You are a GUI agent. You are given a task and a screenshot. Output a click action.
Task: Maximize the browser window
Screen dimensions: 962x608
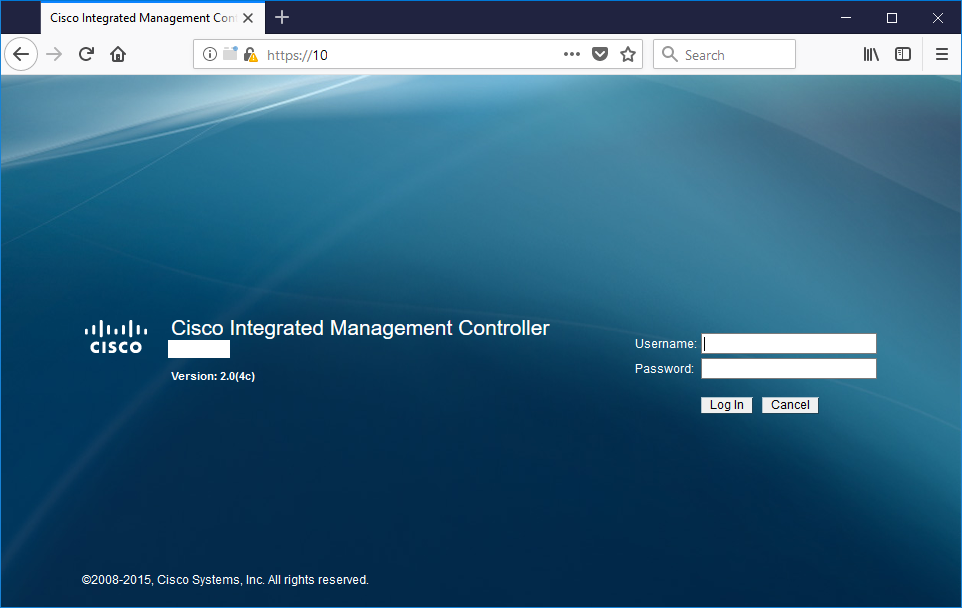(892, 18)
